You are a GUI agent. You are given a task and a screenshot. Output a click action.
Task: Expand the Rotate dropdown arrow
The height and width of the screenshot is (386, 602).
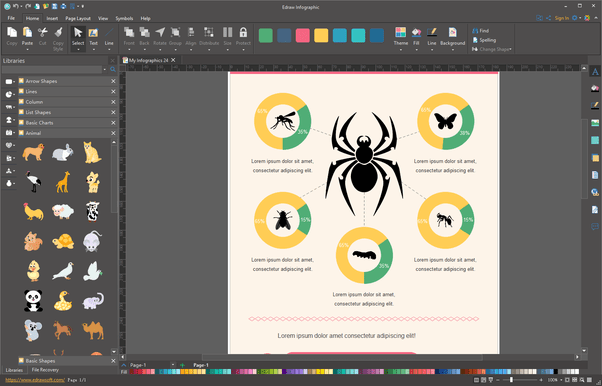160,50
